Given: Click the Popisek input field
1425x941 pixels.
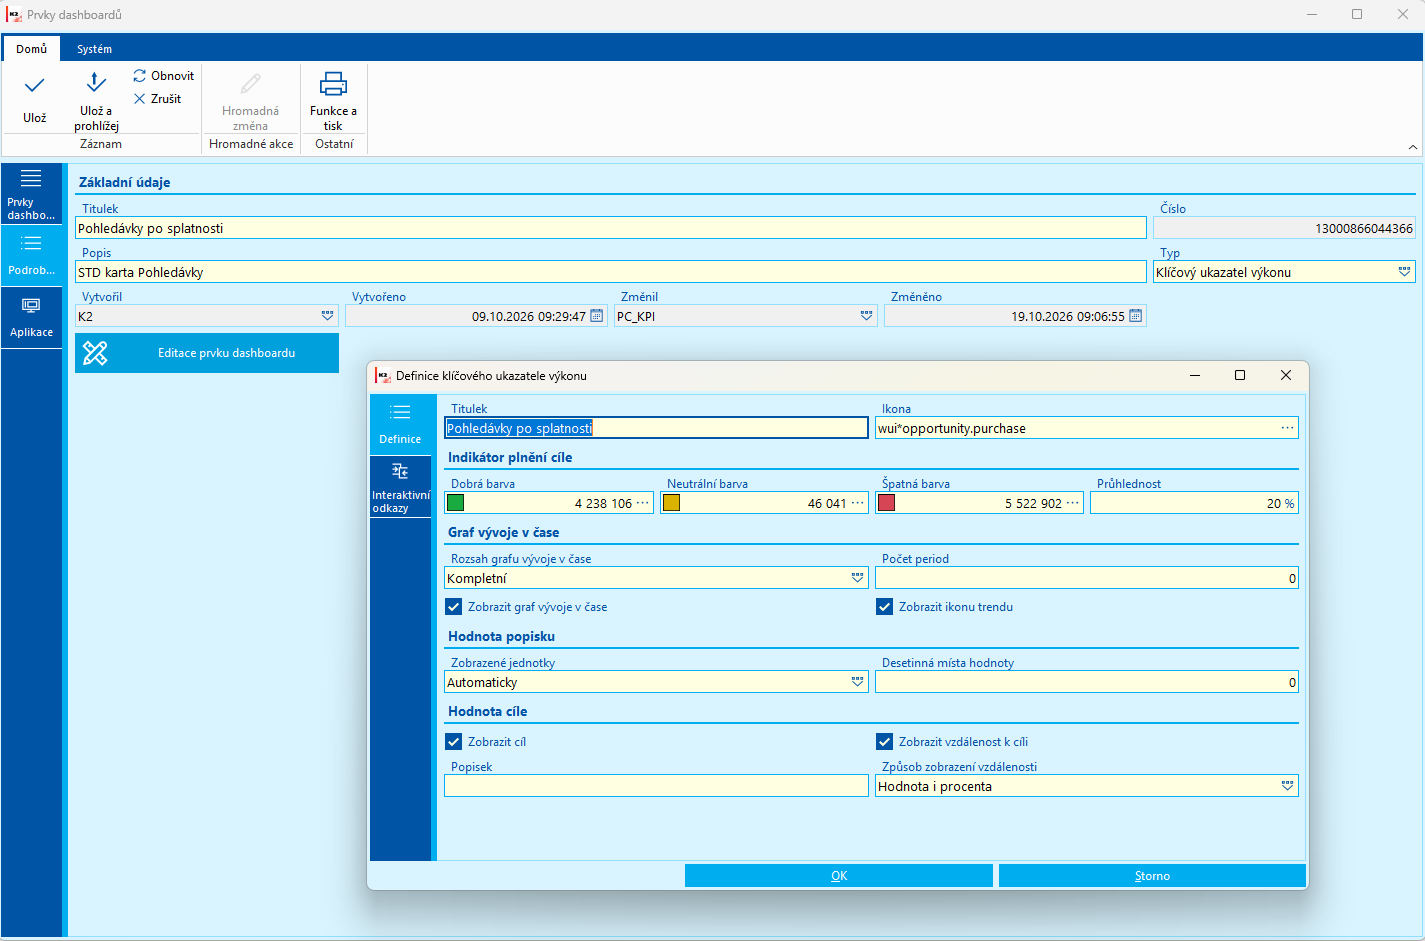Looking at the screenshot, I should tap(656, 786).
